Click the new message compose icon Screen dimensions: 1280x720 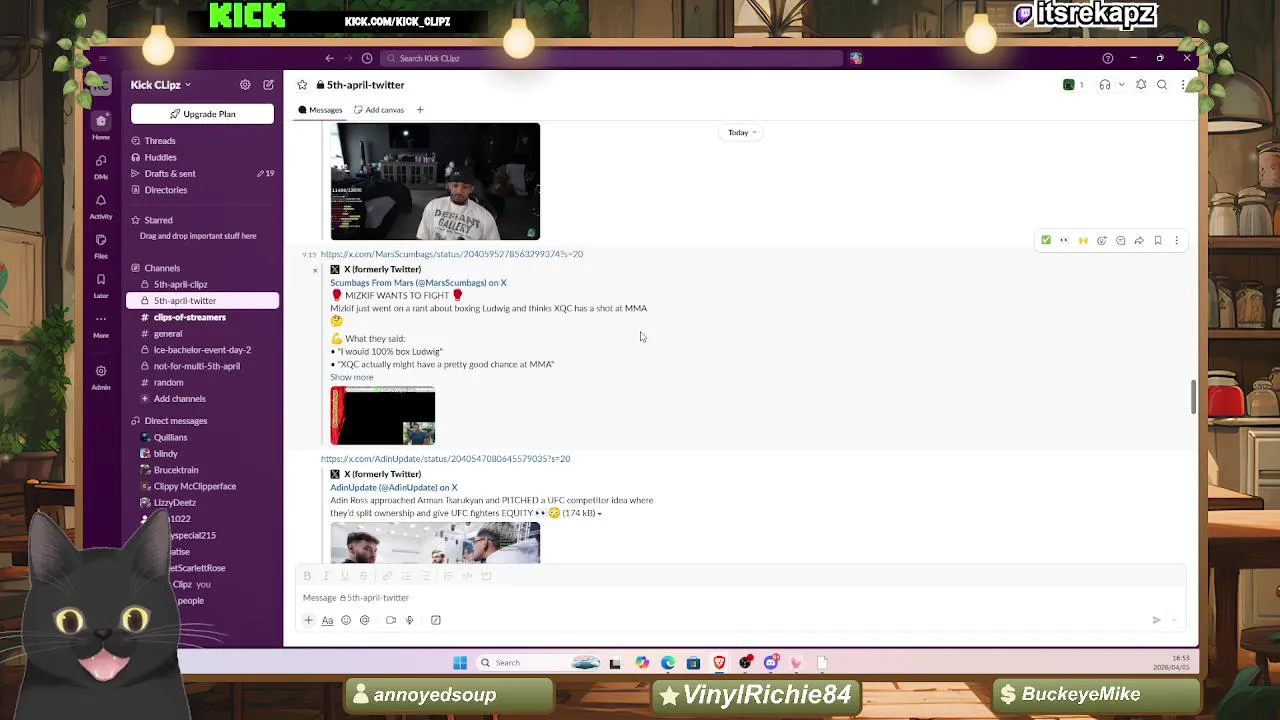[x=268, y=85]
